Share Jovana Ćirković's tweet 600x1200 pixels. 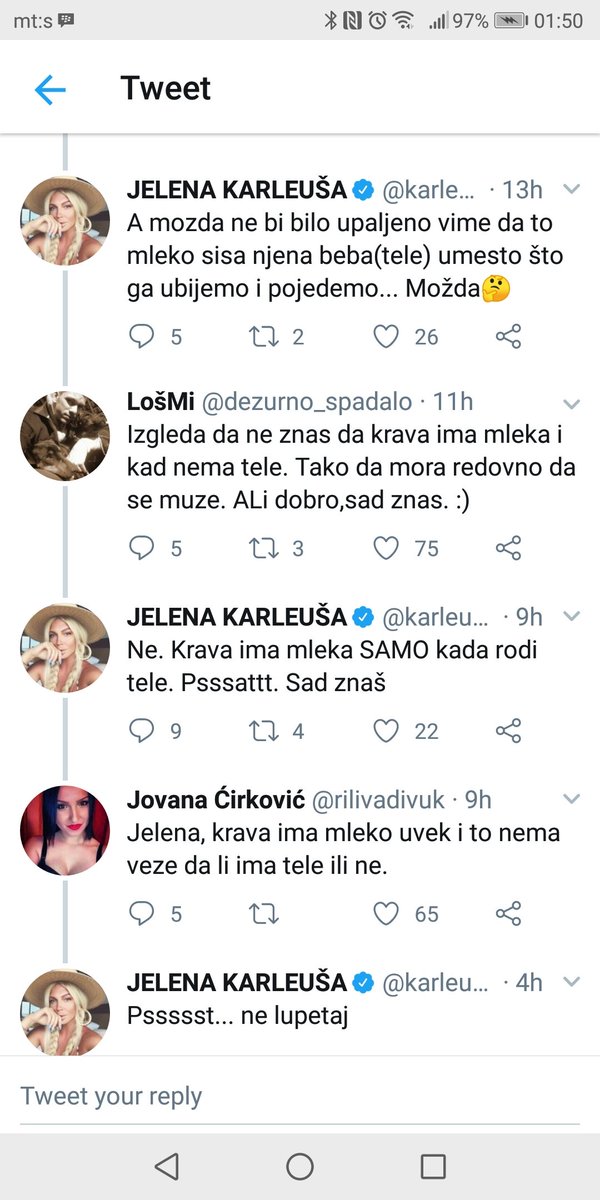point(509,913)
